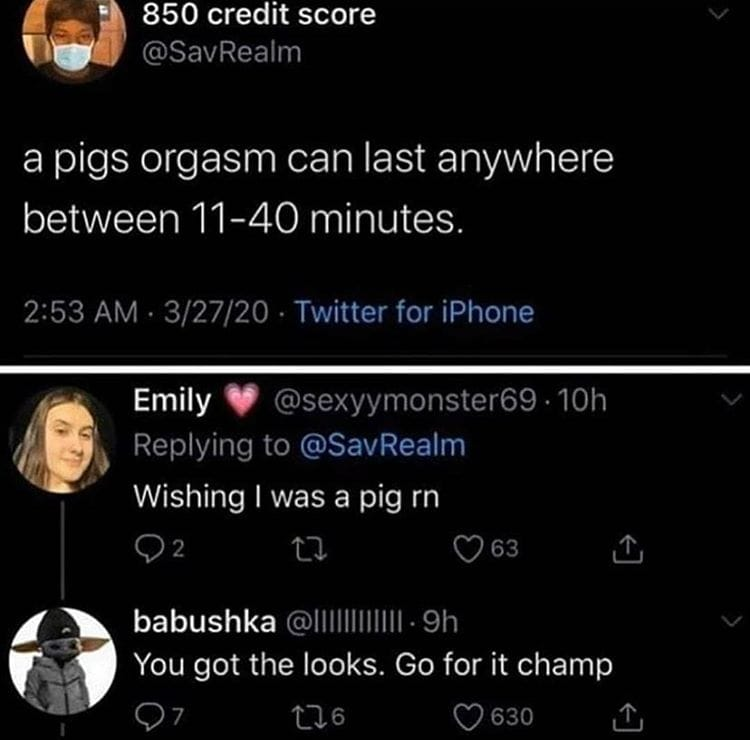Click the 2:53 AM tweet timestamp
This screenshot has height=740, width=750.
point(76,312)
